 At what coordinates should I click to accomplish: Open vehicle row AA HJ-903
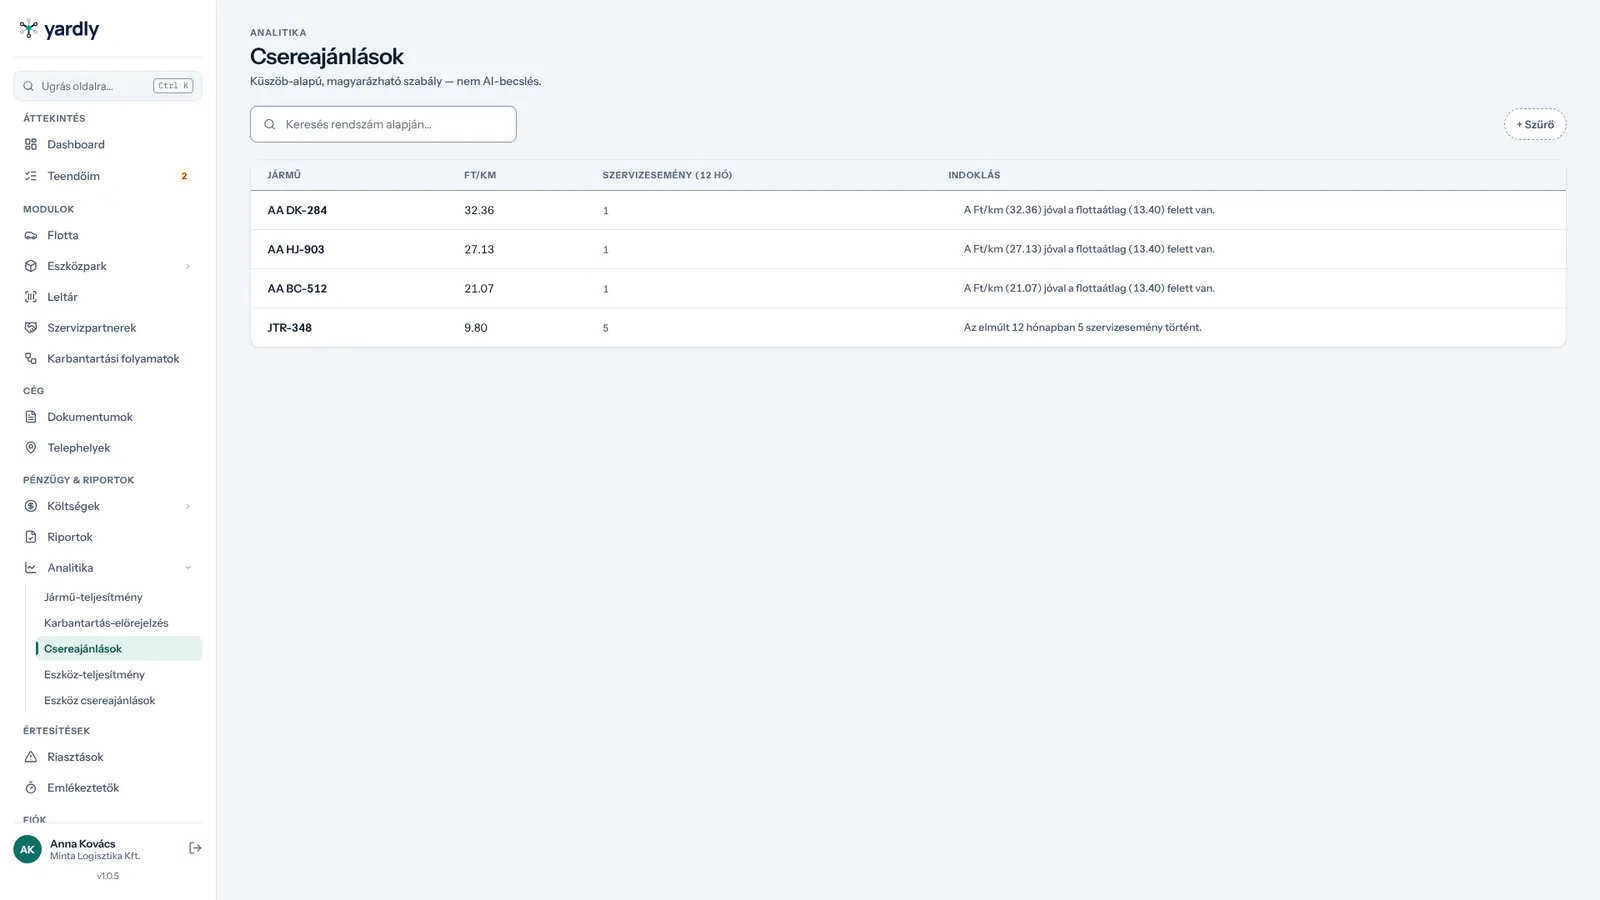tap(908, 249)
